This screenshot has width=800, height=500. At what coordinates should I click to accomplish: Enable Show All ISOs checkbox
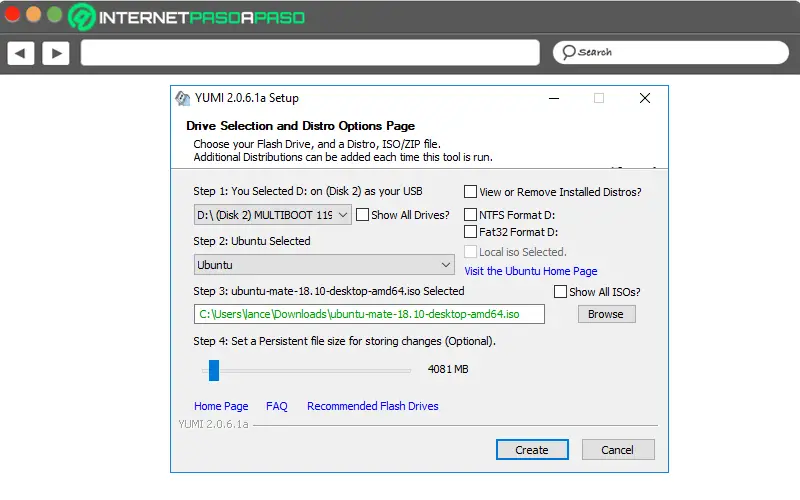[560, 291]
